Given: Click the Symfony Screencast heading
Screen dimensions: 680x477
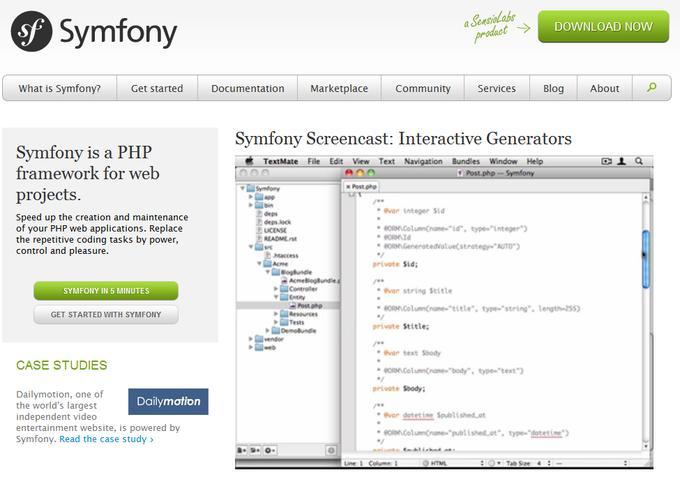Looking at the screenshot, I should pos(403,139).
